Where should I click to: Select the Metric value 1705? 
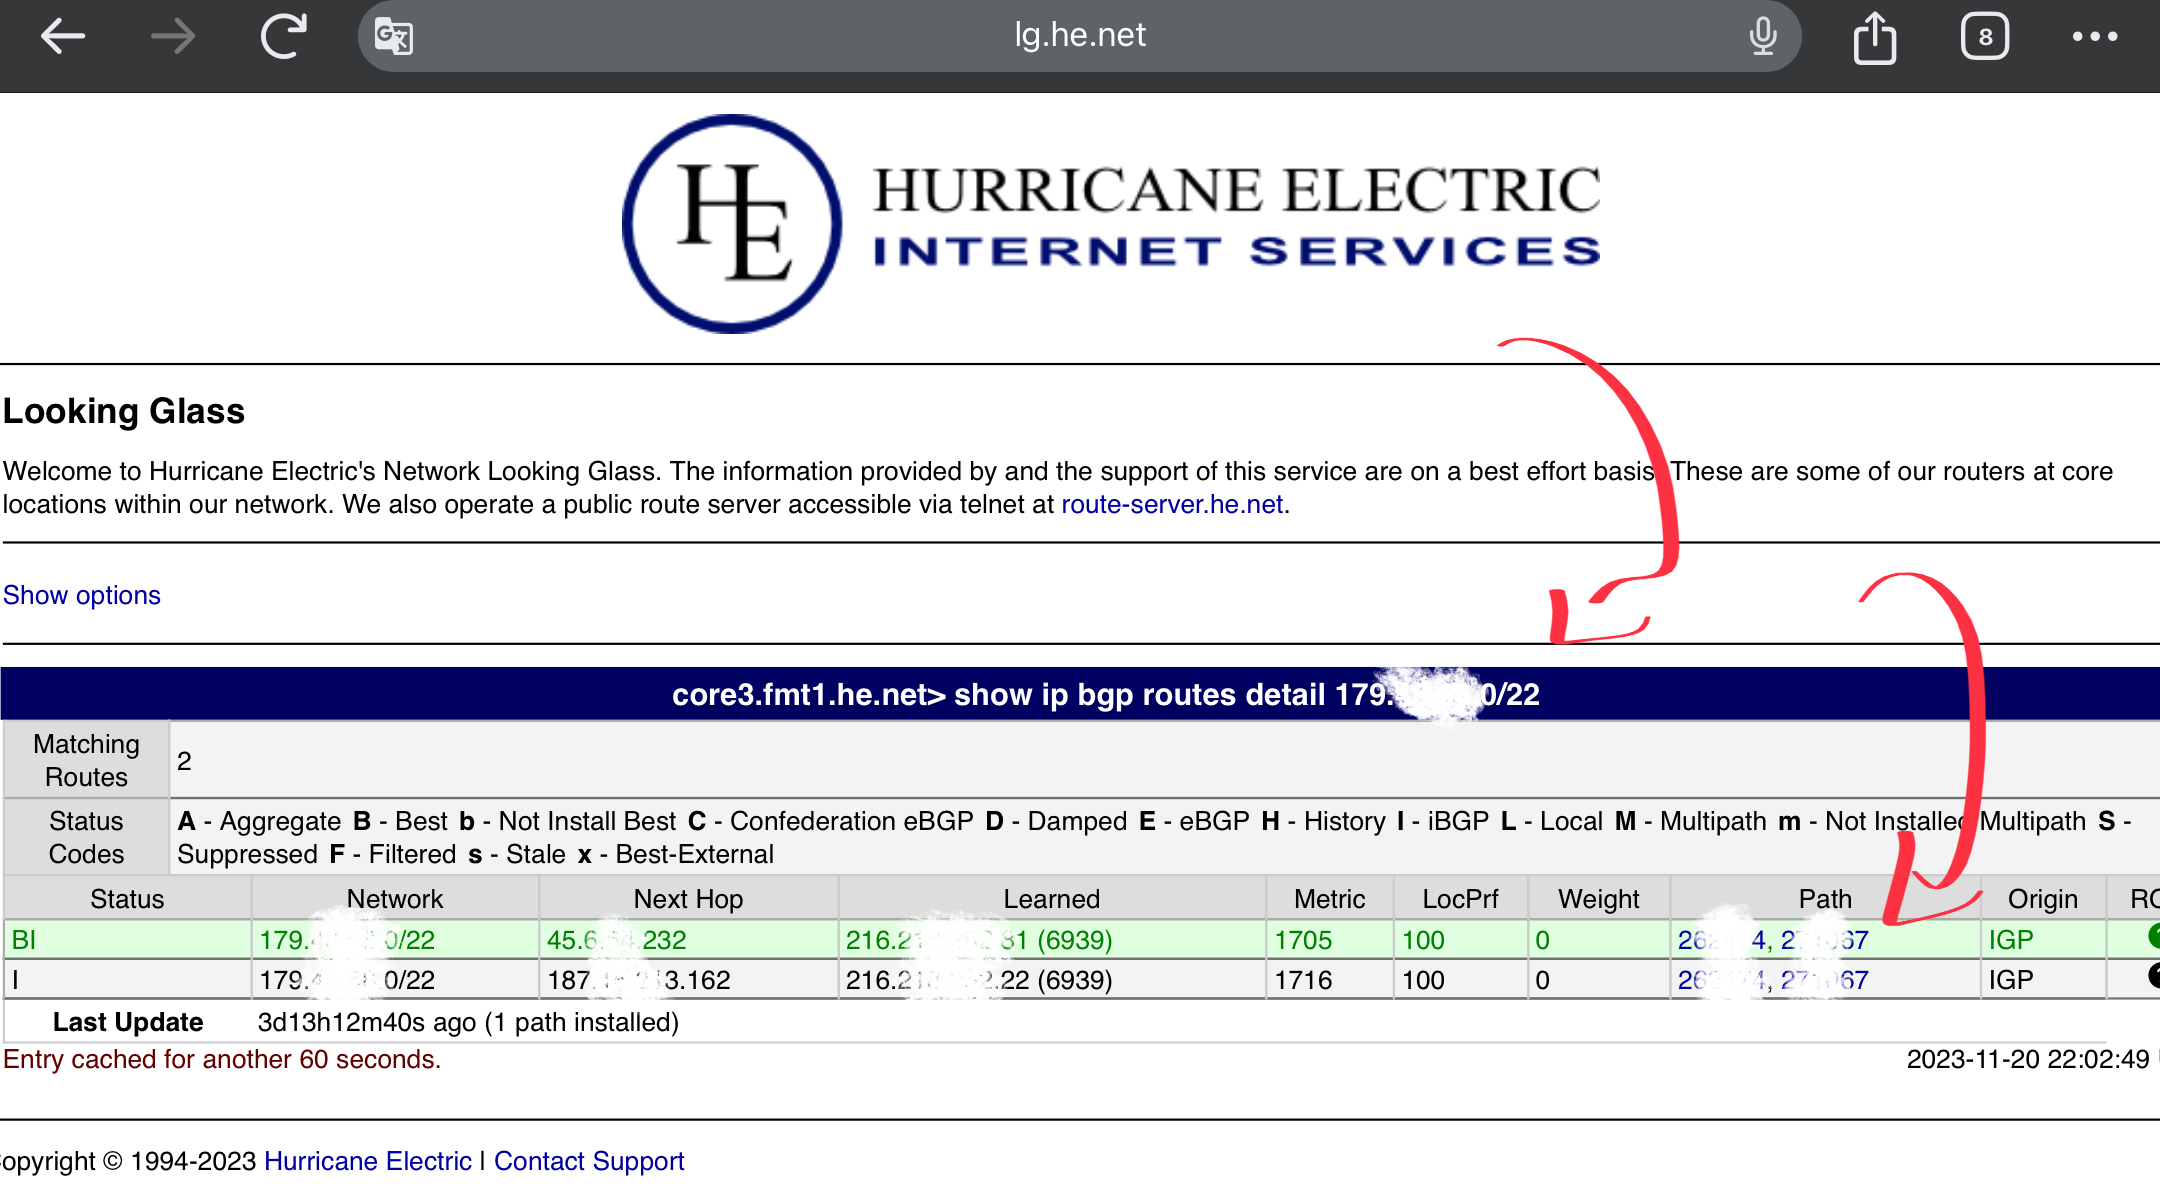(x=1303, y=940)
